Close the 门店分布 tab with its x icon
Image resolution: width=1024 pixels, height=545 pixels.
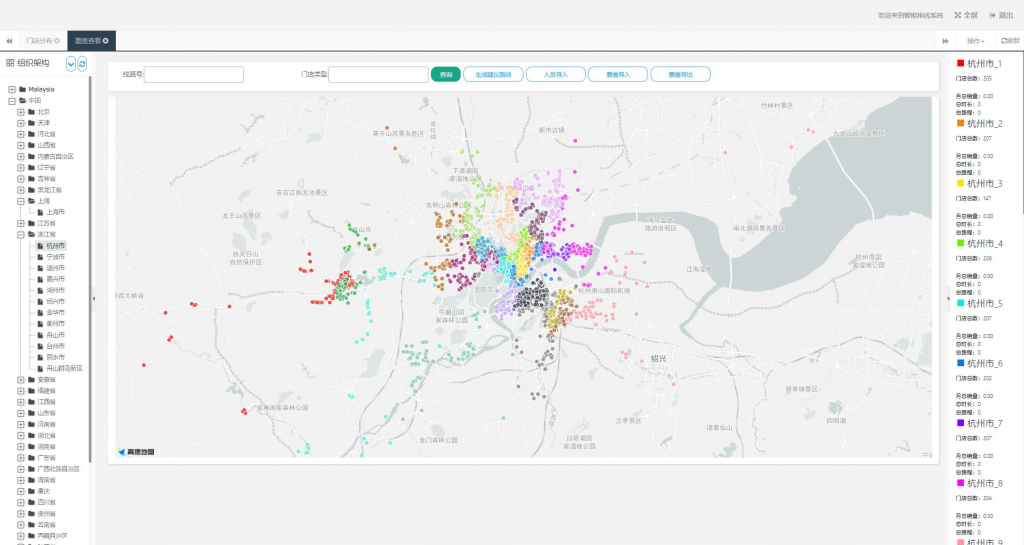coord(57,41)
